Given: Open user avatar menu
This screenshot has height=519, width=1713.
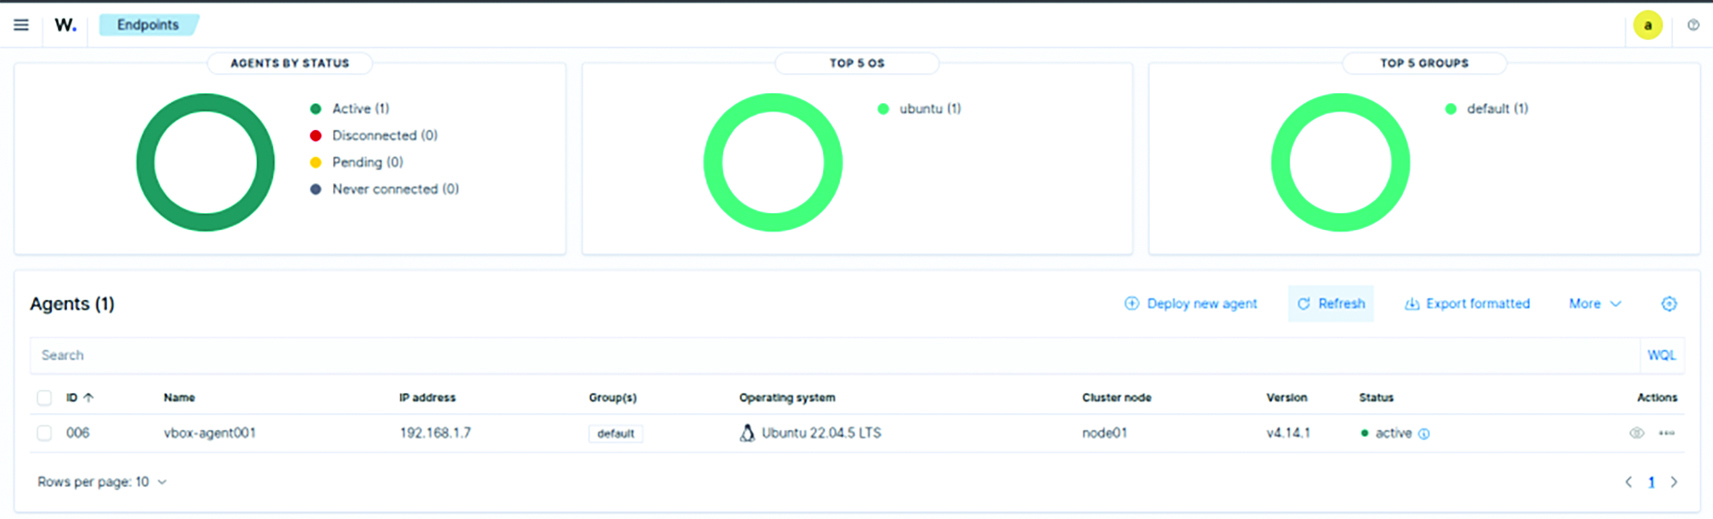Looking at the screenshot, I should click(1647, 25).
